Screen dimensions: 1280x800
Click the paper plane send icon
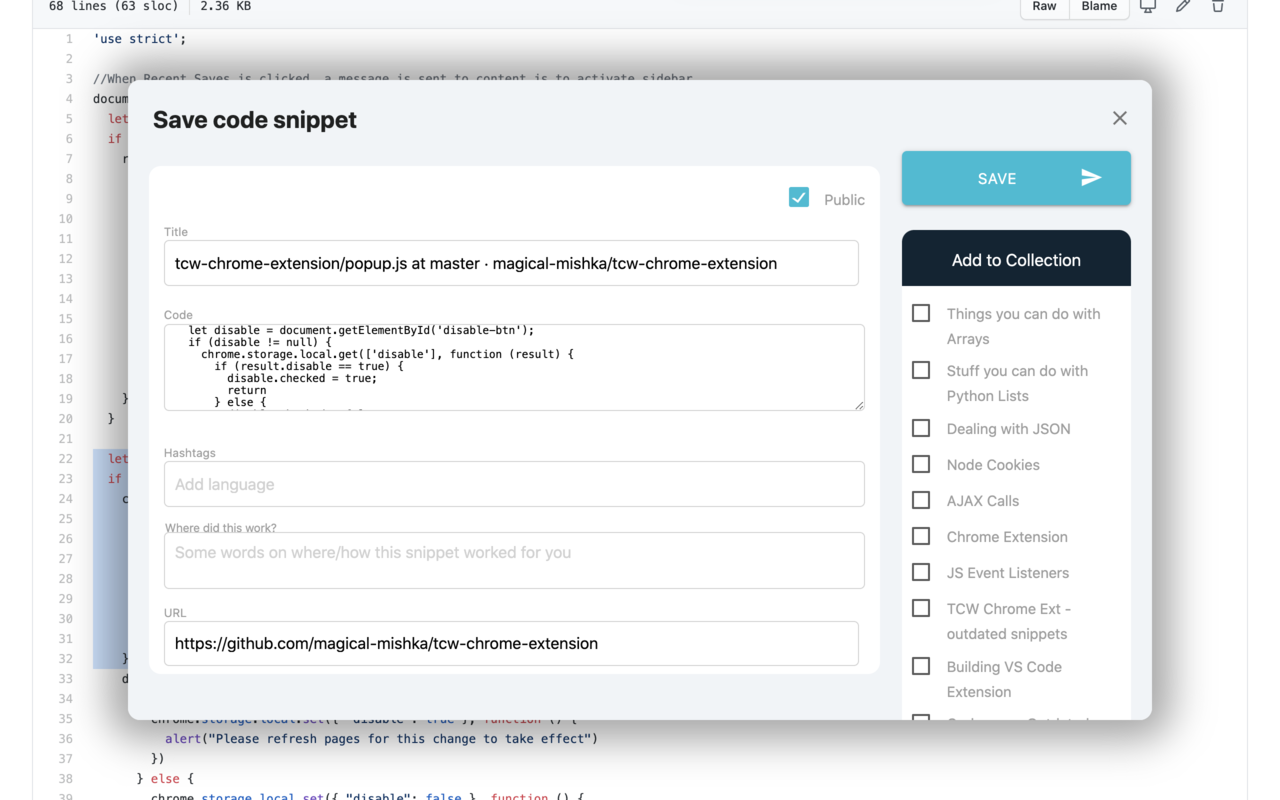tap(1091, 178)
